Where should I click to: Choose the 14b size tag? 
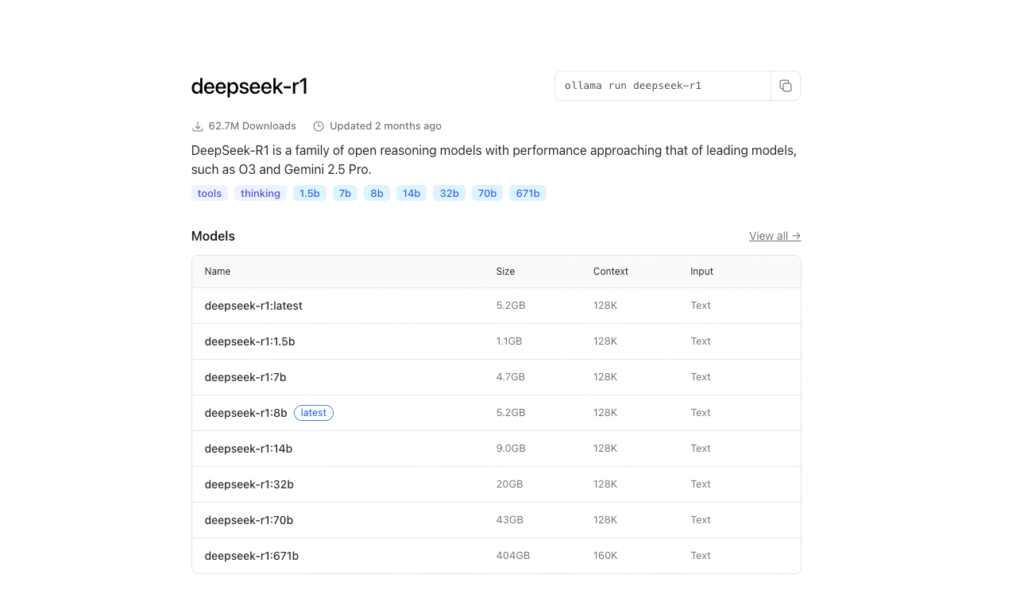click(x=410, y=193)
